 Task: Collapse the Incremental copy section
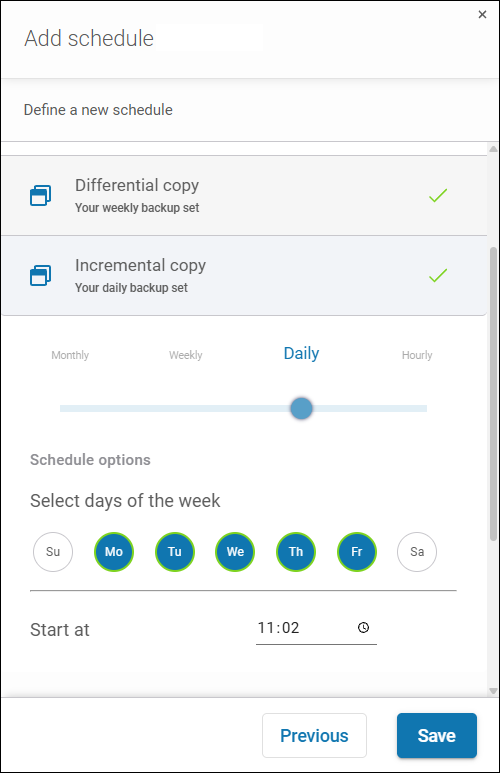click(244, 275)
